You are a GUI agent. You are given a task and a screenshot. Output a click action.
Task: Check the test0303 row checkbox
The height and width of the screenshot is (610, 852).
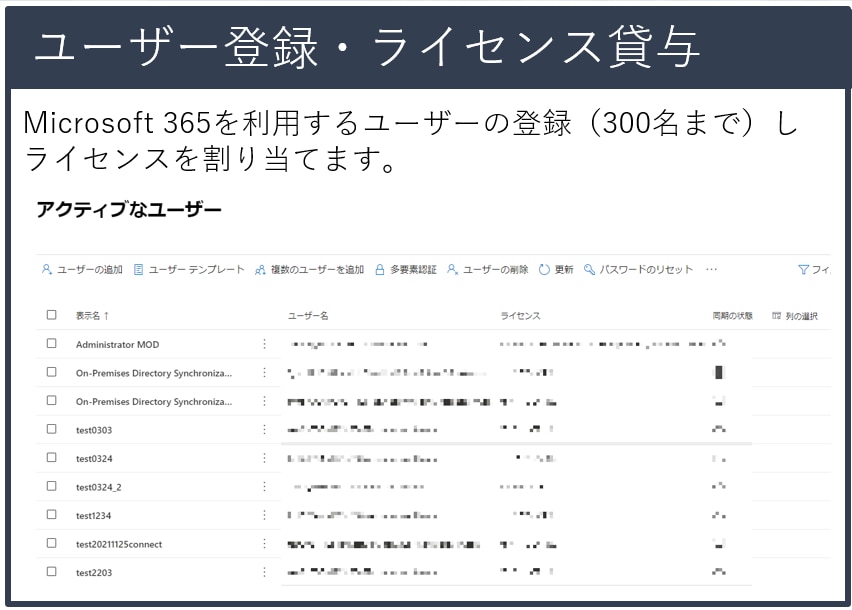52,429
